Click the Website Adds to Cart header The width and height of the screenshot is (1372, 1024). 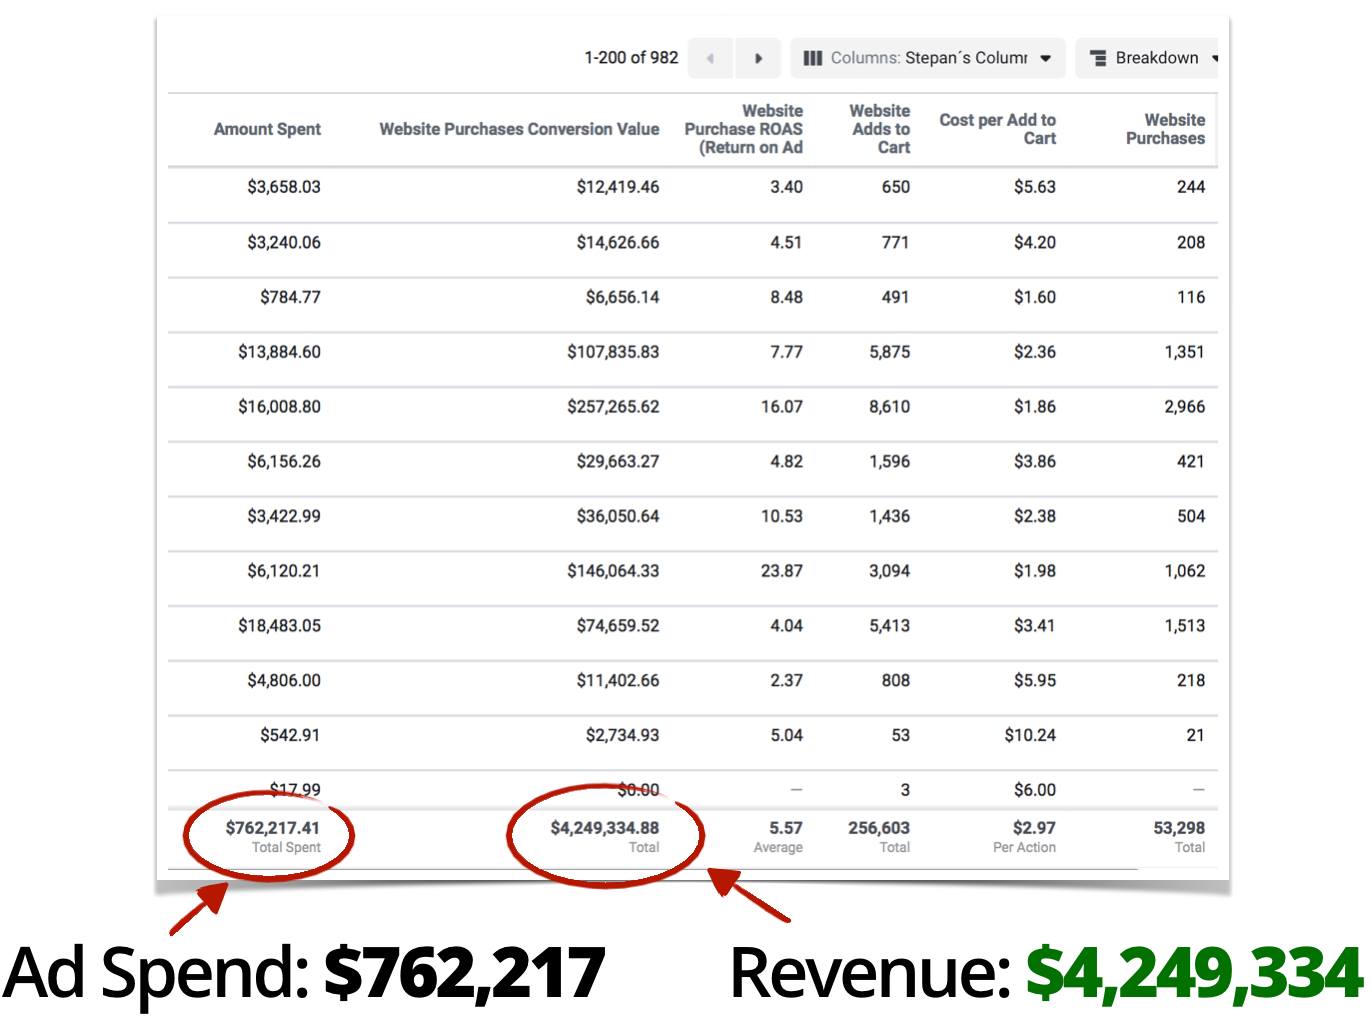[880, 129]
